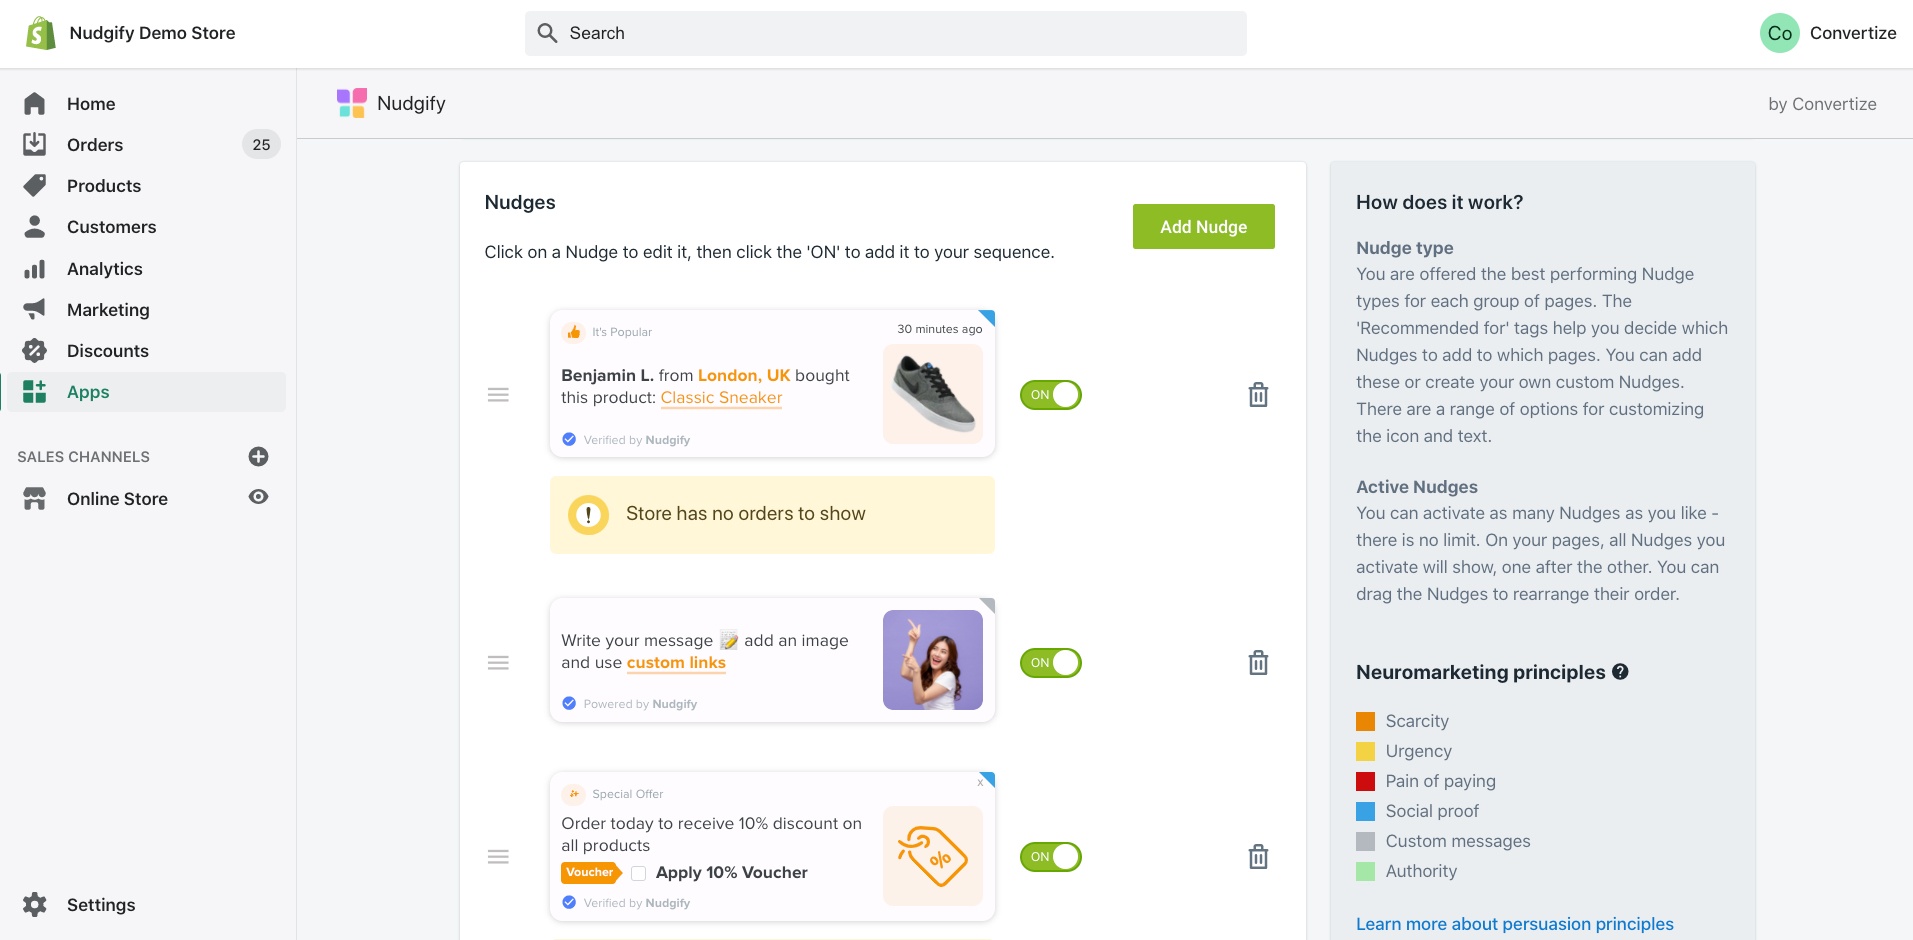Open the Online Store sales channel
The width and height of the screenshot is (1913, 940).
[x=117, y=498]
